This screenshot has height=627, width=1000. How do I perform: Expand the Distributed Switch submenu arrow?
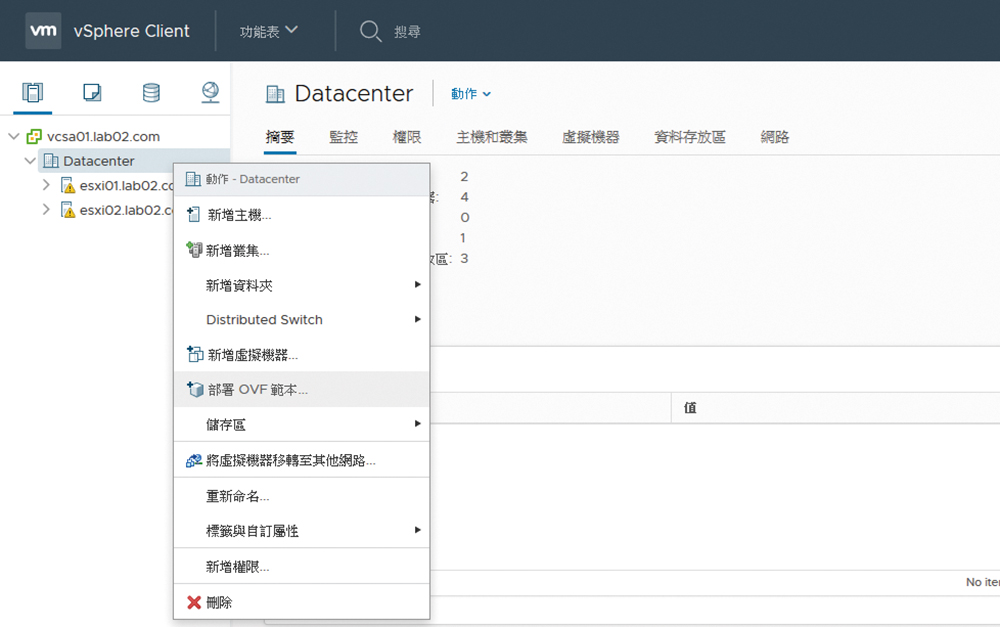[x=418, y=319]
